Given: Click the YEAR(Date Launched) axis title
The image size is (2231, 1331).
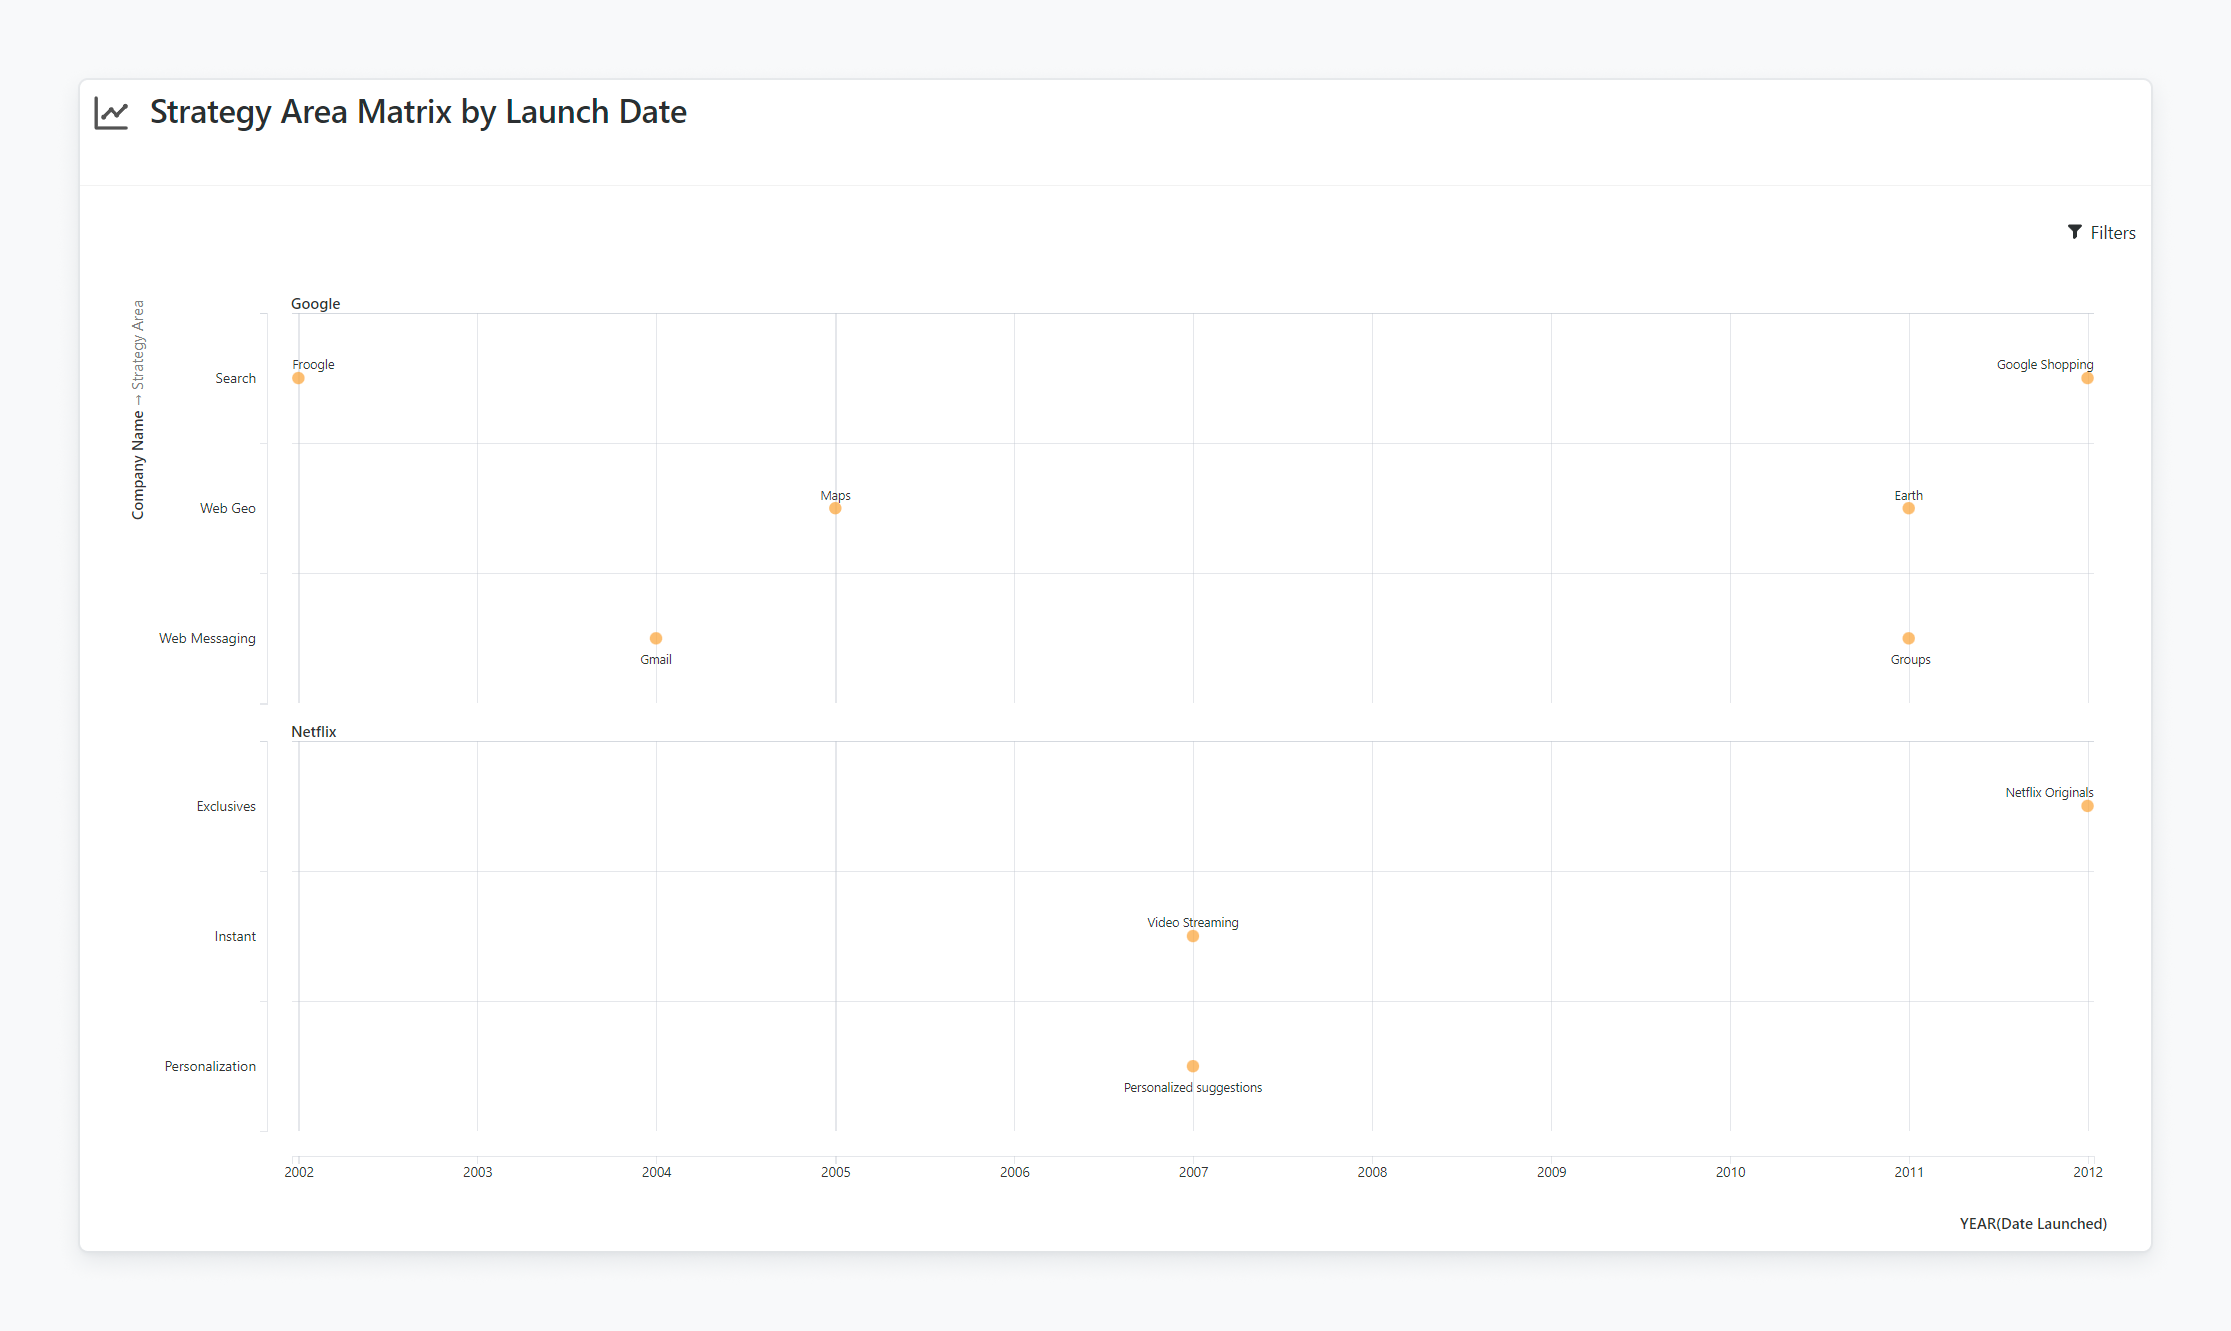Looking at the screenshot, I should pos(2032,1224).
